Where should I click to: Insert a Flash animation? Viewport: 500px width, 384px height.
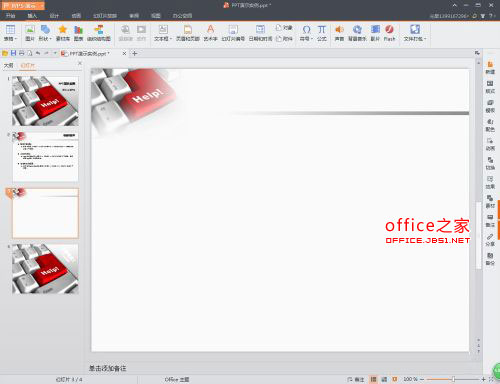click(x=389, y=33)
